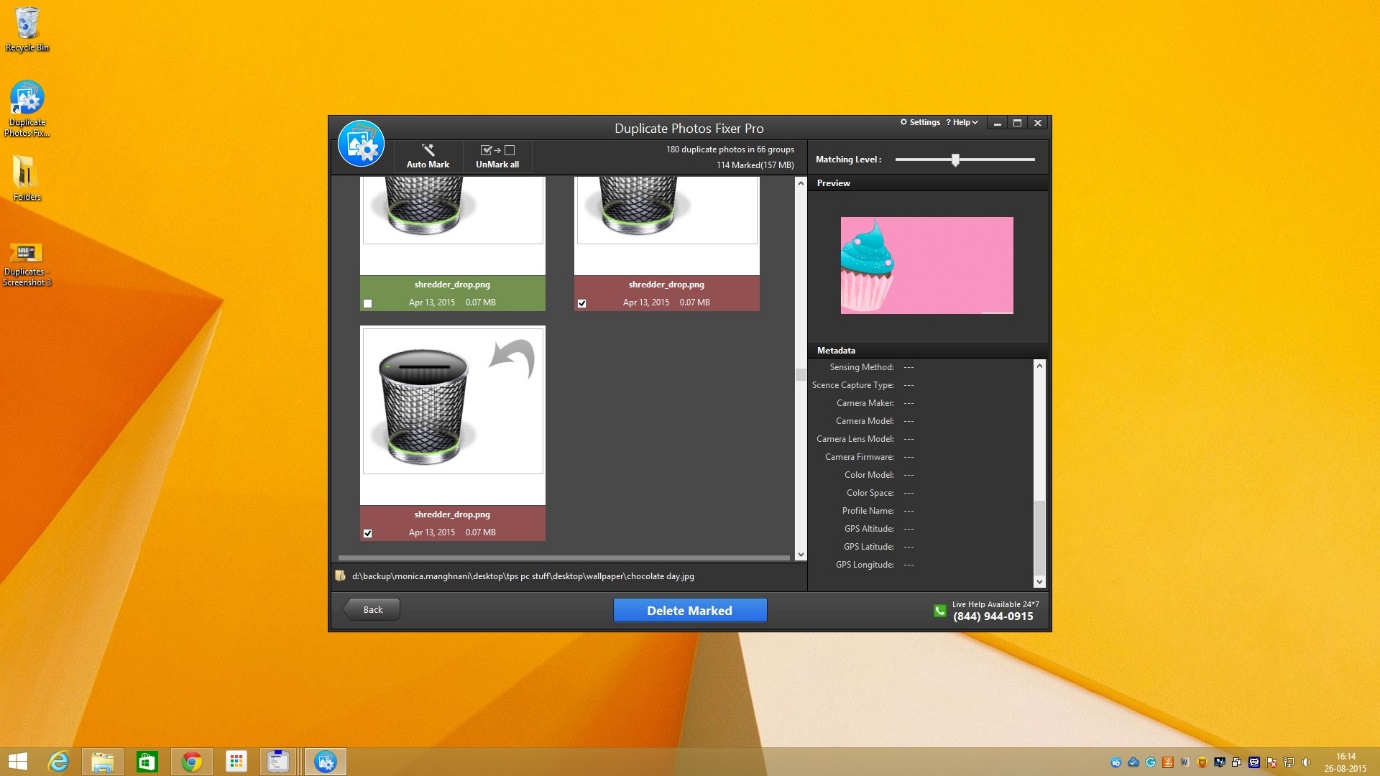The height and width of the screenshot is (776, 1380).
Task: Open the Settings menu
Action: point(919,122)
